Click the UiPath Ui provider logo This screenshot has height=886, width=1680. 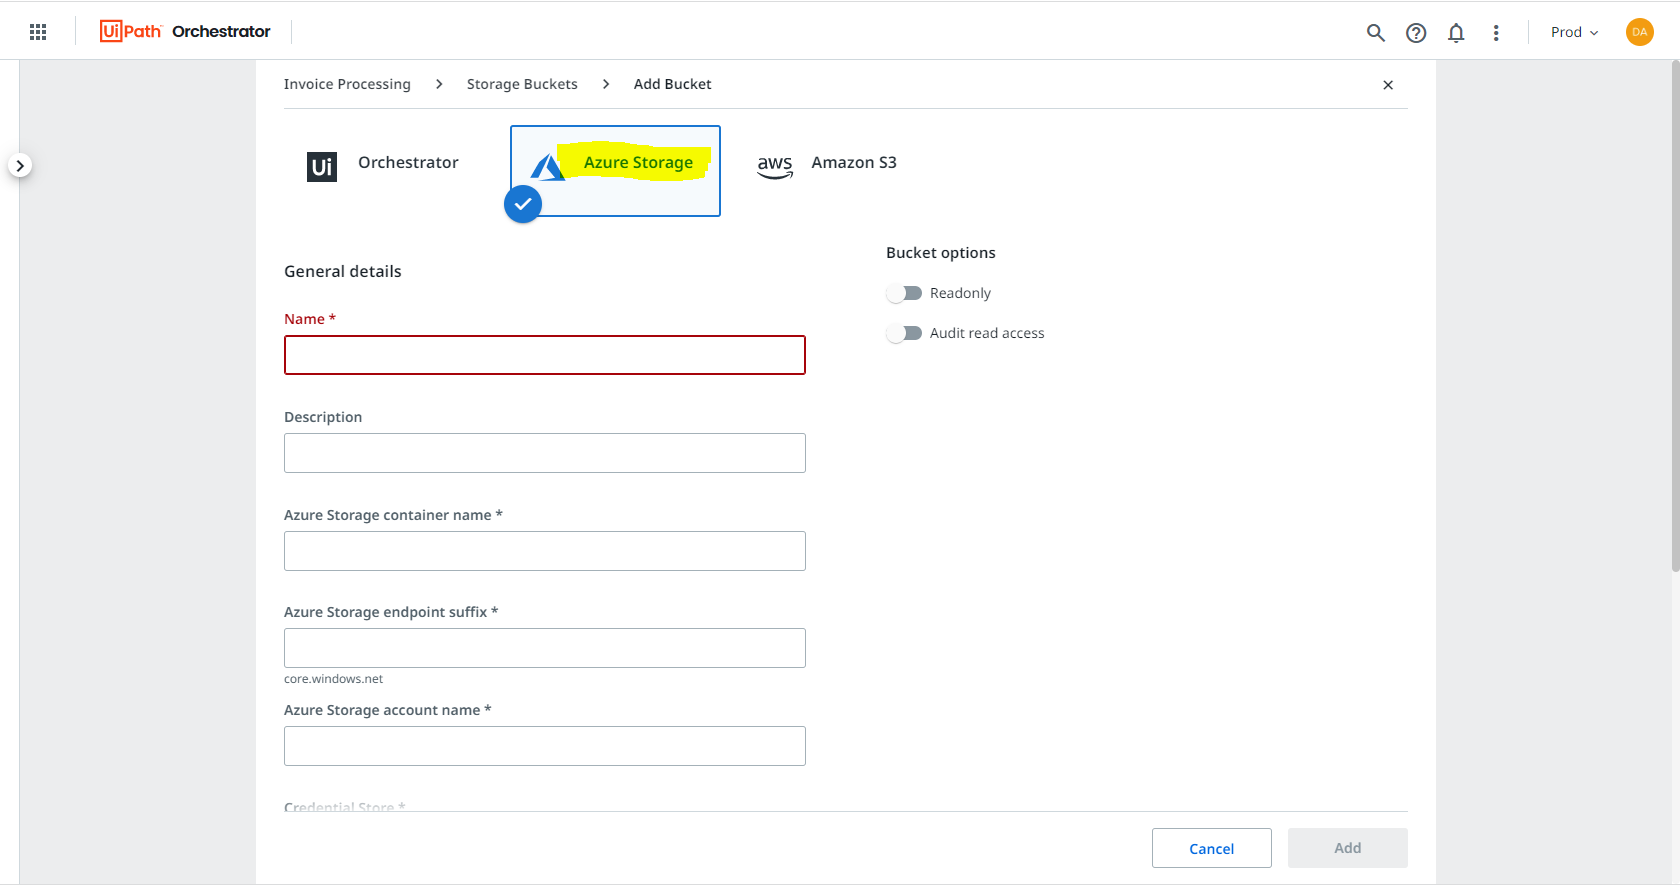pyautogui.click(x=322, y=166)
